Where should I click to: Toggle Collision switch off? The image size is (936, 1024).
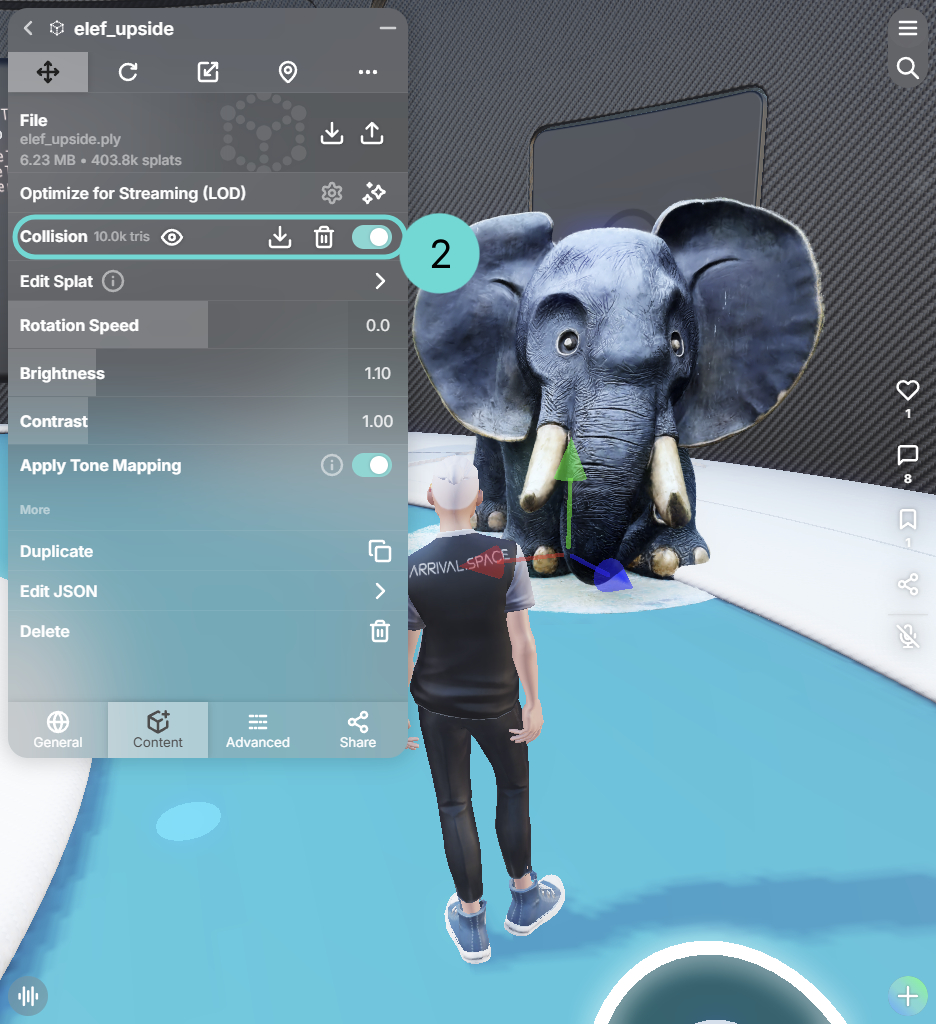(x=372, y=237)
